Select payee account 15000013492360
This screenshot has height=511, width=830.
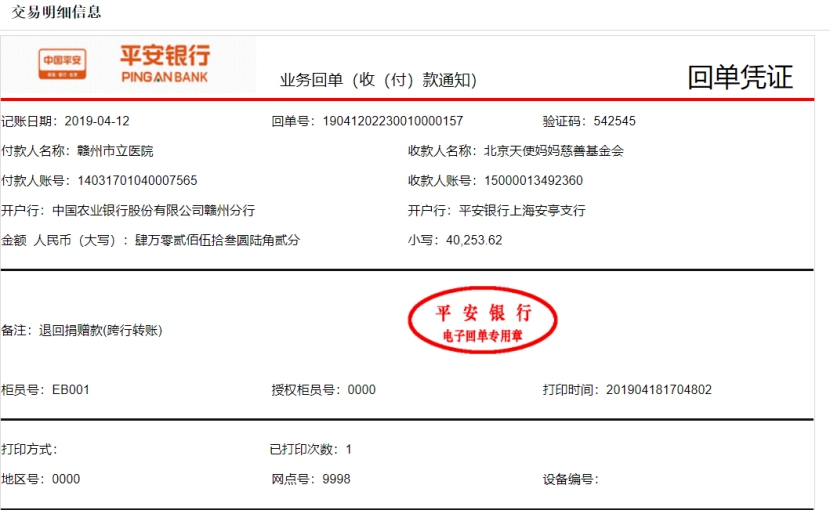533,181
